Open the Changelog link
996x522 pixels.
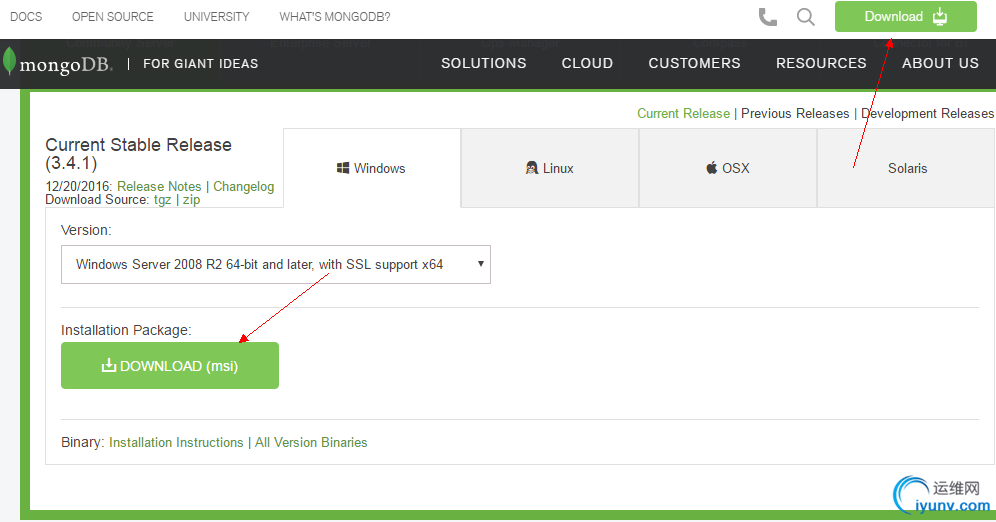[x=243, y=186]
